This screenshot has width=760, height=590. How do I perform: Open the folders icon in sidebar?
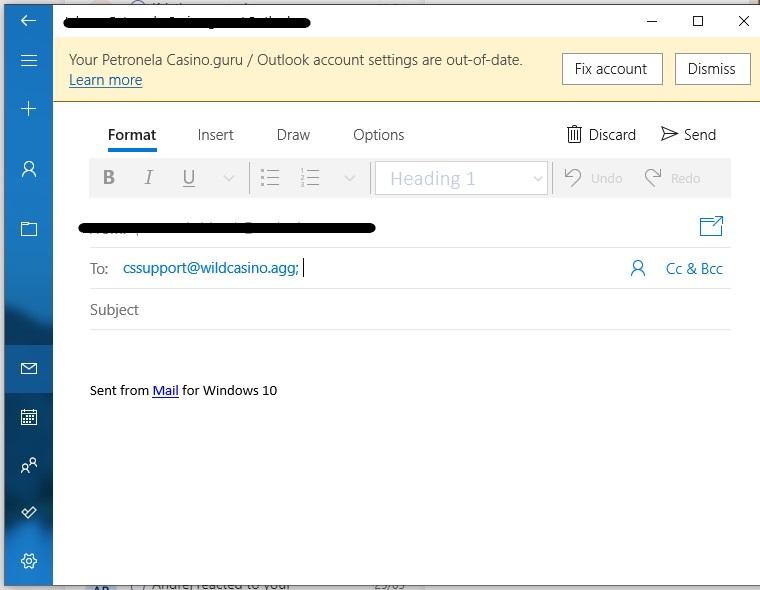pos(28,229)
